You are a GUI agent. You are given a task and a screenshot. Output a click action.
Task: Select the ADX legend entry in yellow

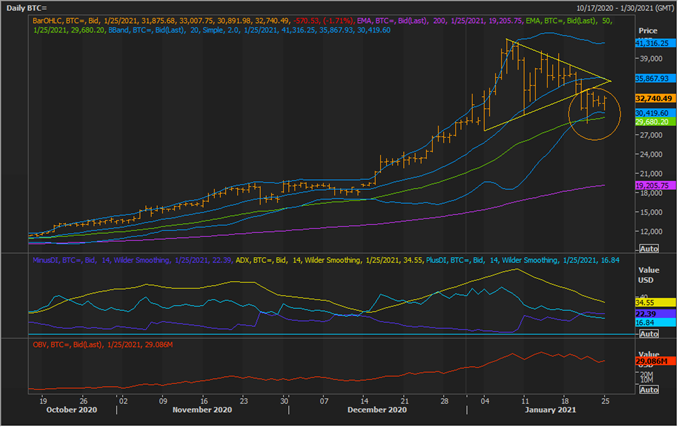click(330, 260)
